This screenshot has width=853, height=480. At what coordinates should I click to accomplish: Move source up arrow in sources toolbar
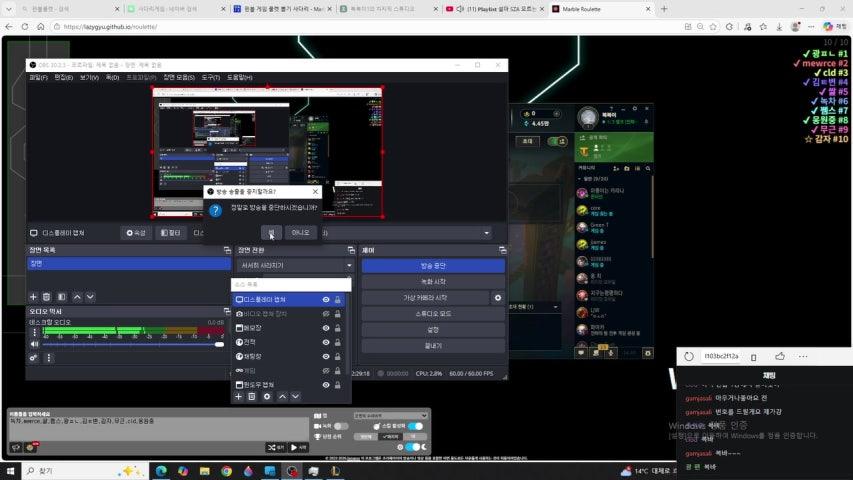point(282,397)
